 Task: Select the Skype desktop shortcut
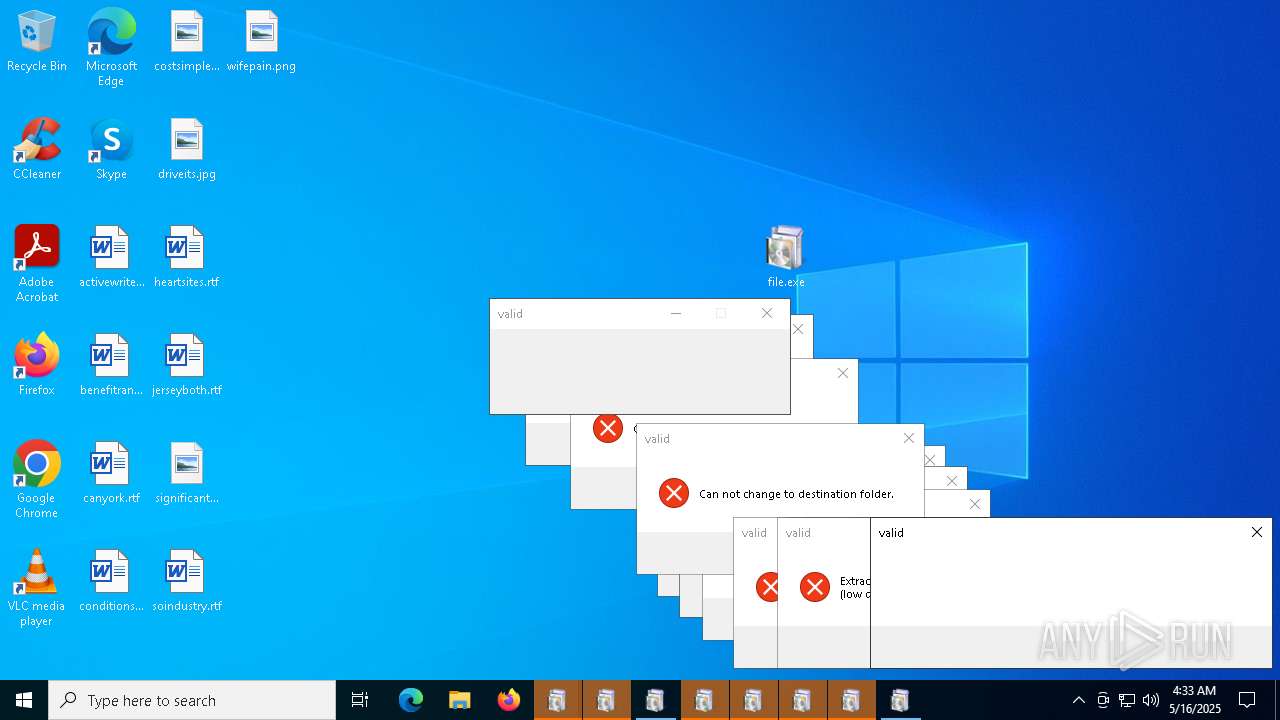point(111,150)
